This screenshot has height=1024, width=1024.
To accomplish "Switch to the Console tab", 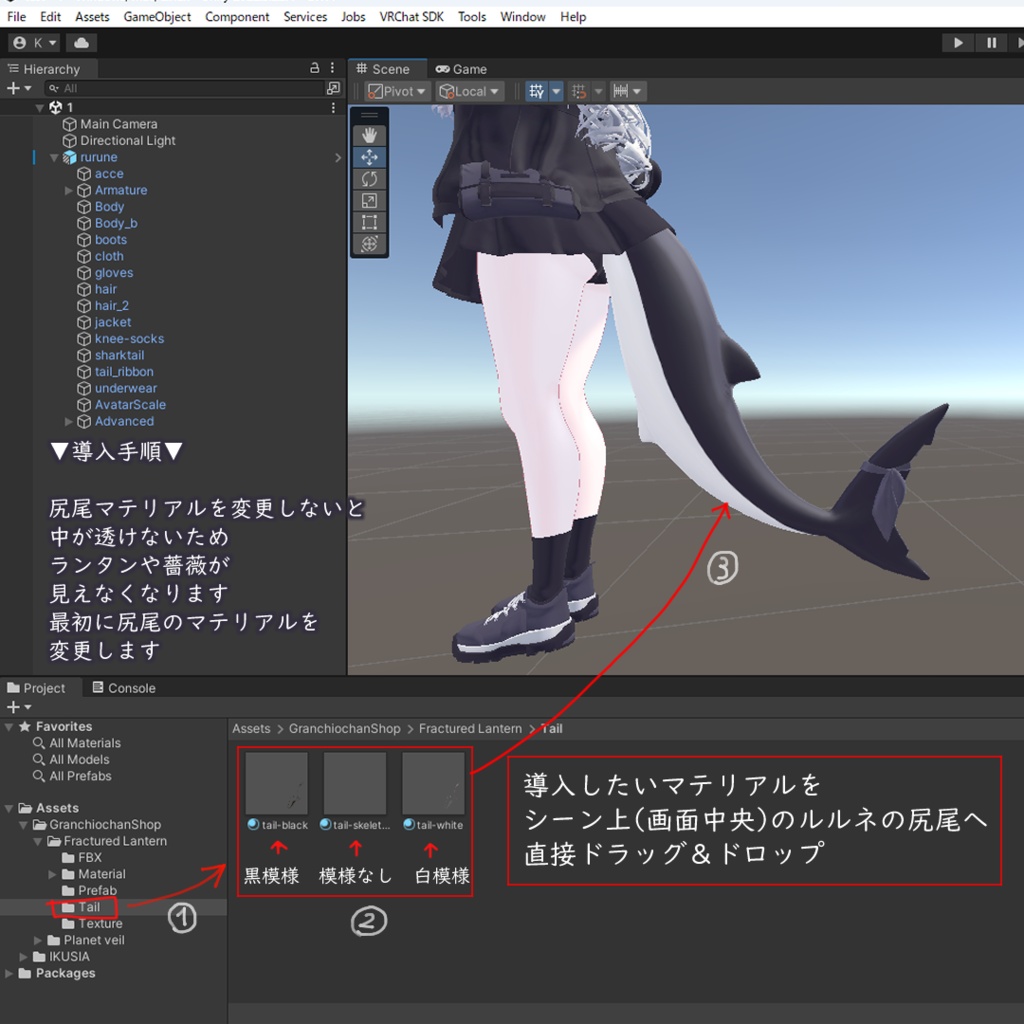I will (x=124, y=688).
